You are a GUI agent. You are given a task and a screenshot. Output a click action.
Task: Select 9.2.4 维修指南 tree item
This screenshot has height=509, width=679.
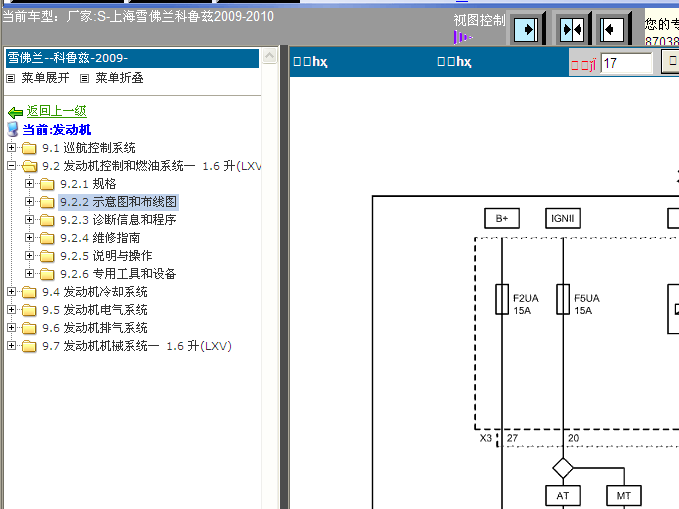pyautogui.click(x=100, y=238)
